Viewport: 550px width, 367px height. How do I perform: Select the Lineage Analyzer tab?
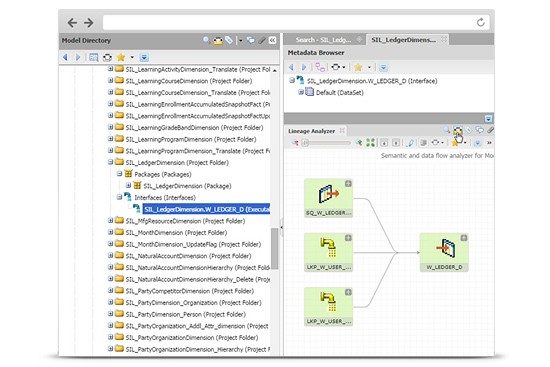coord(311,131)
